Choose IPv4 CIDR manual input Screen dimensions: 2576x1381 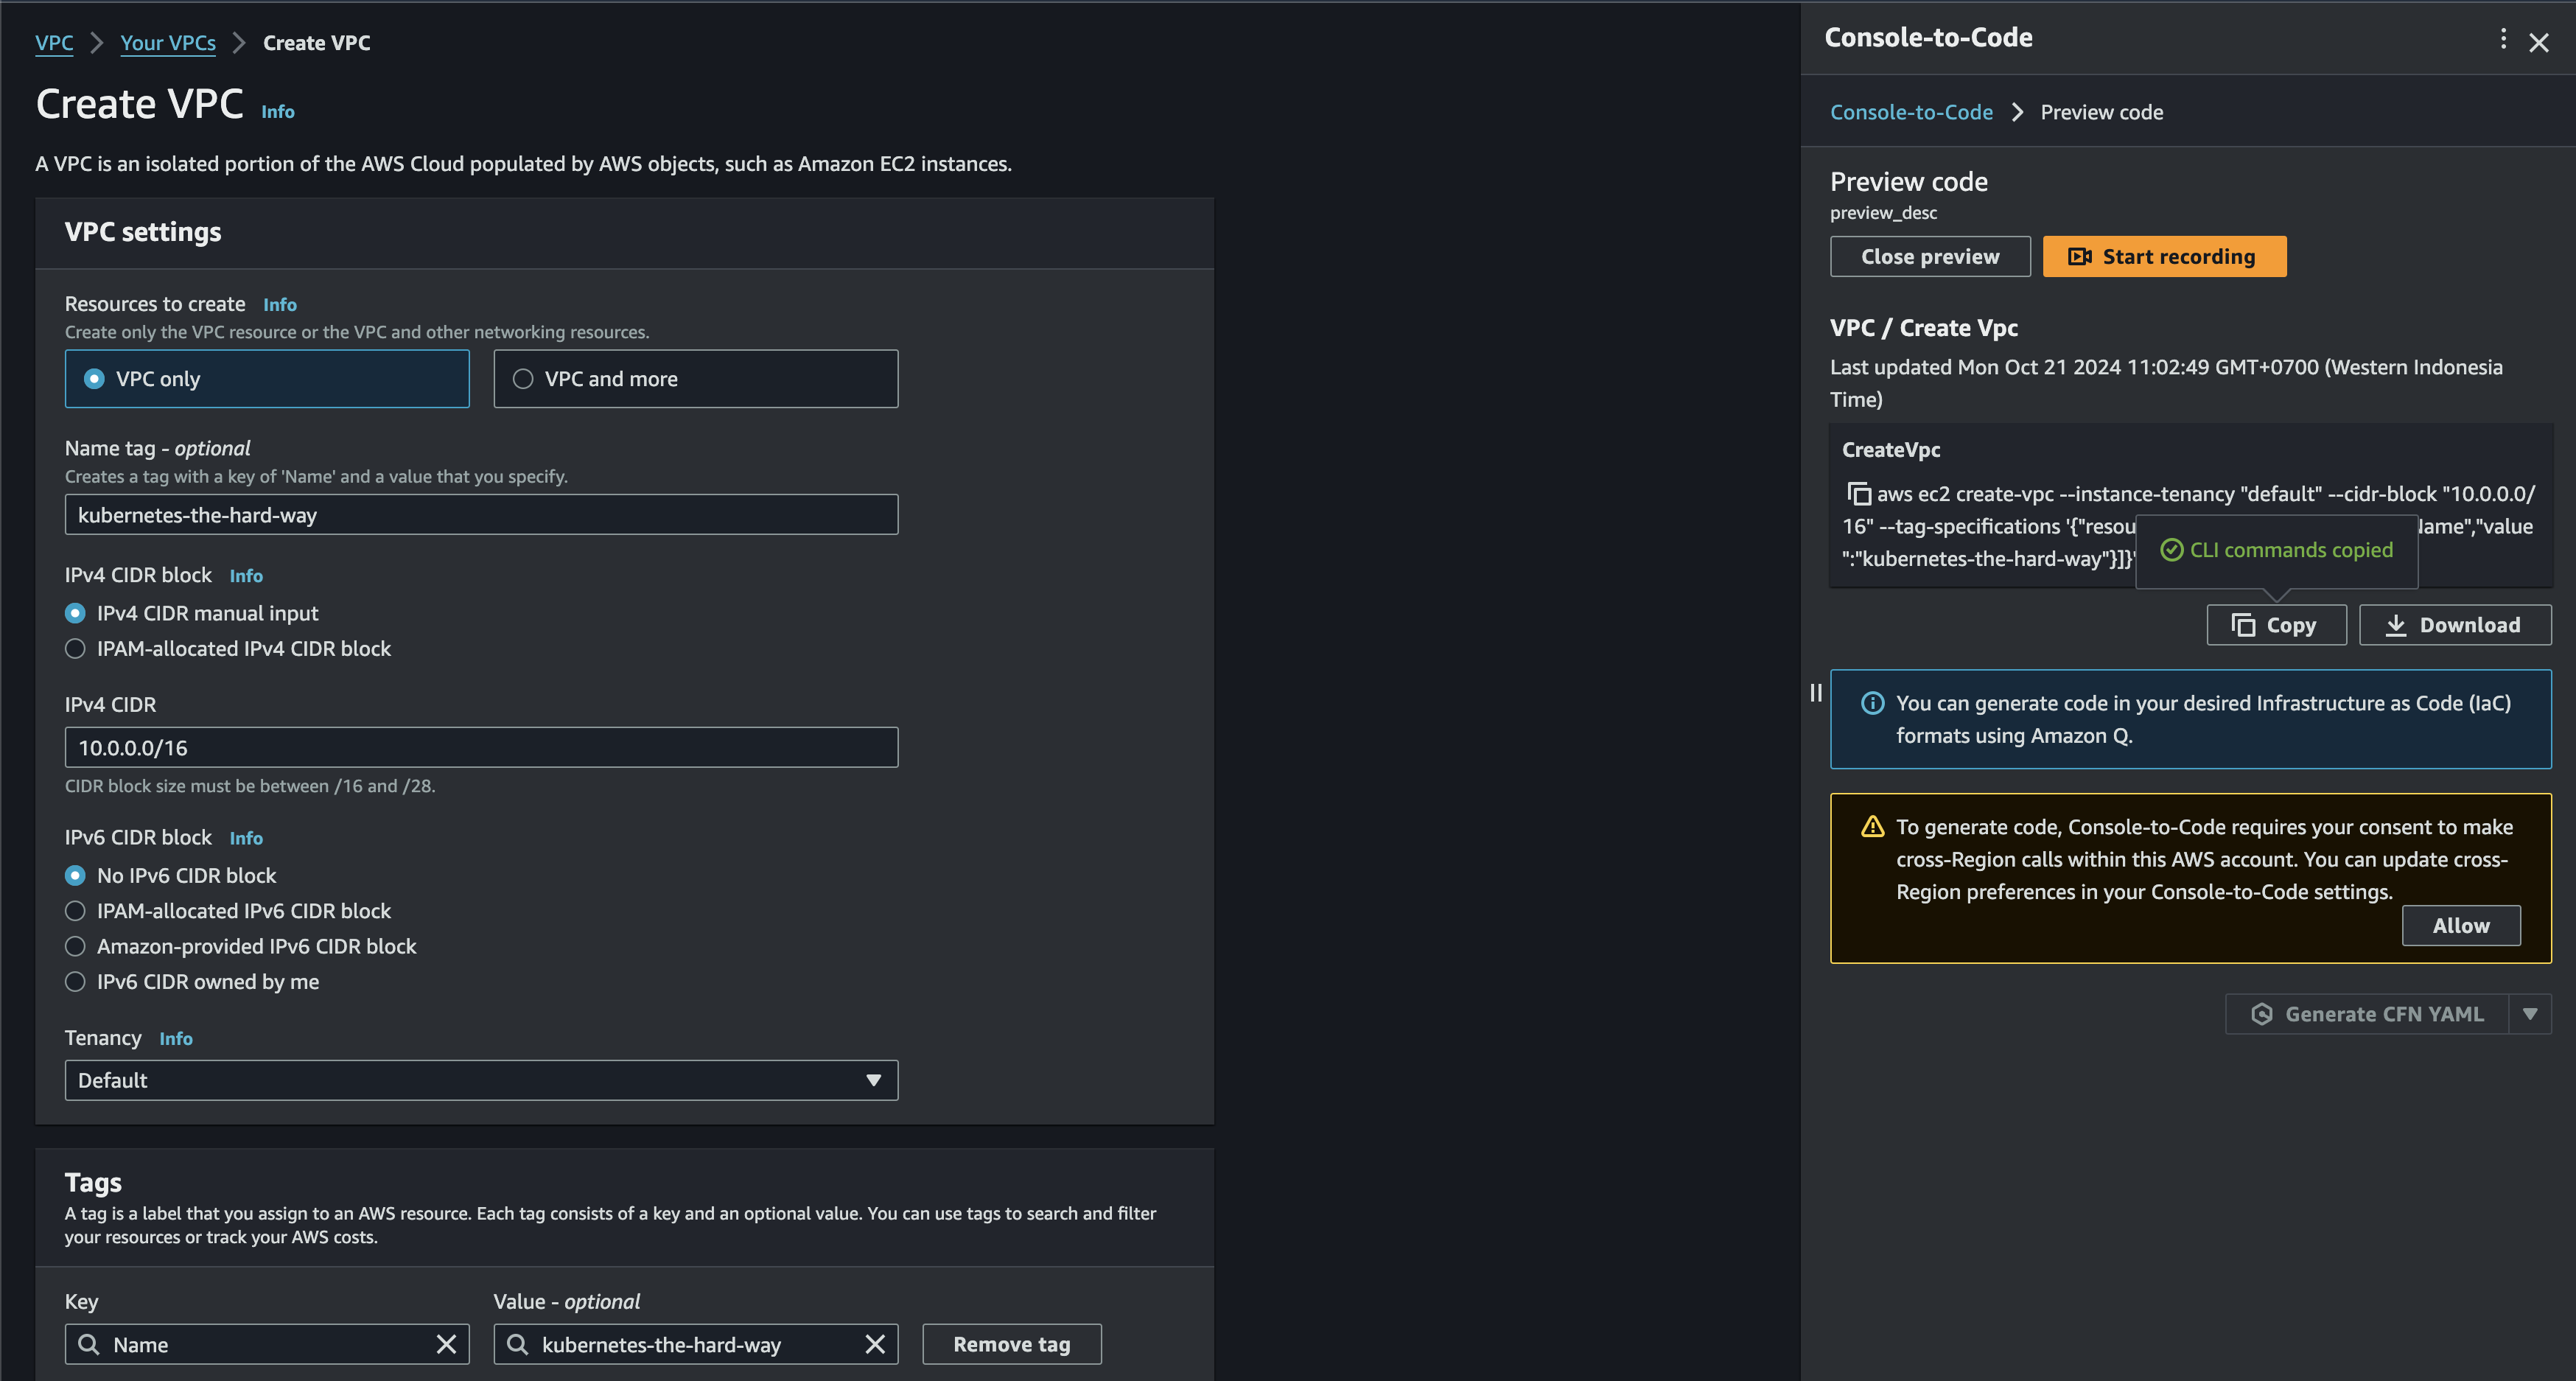(75, 613)
